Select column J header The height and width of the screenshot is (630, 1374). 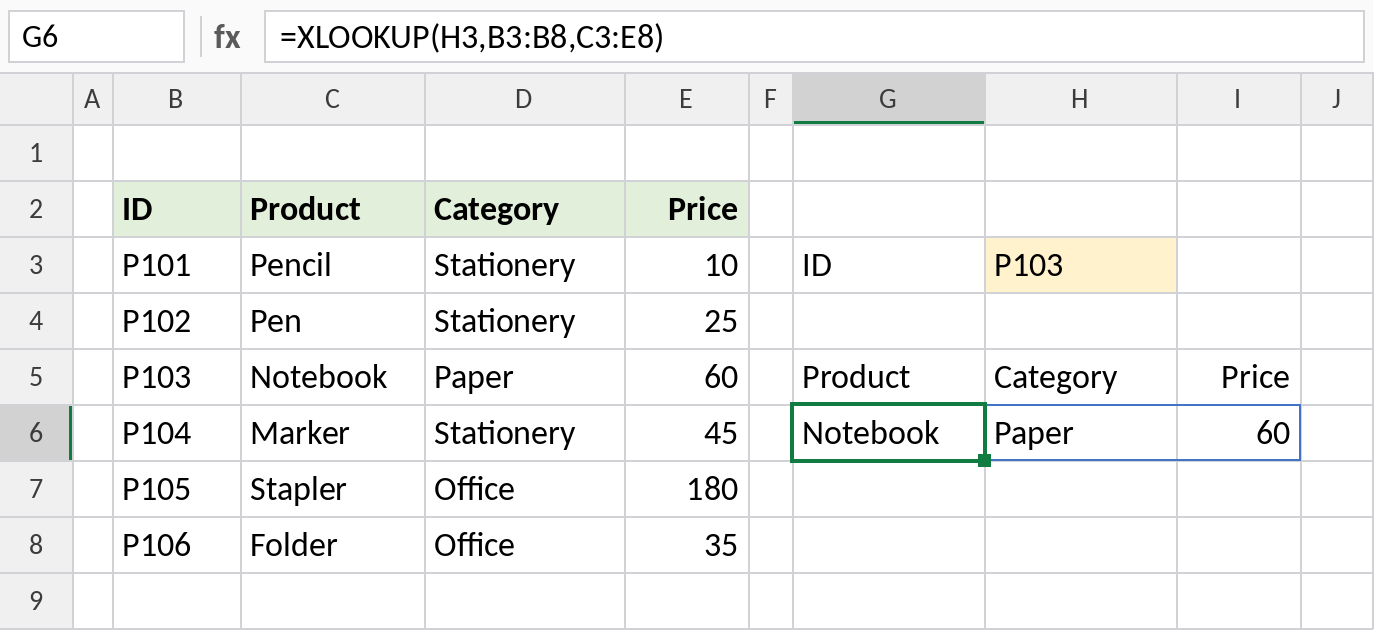point(1337,98)
